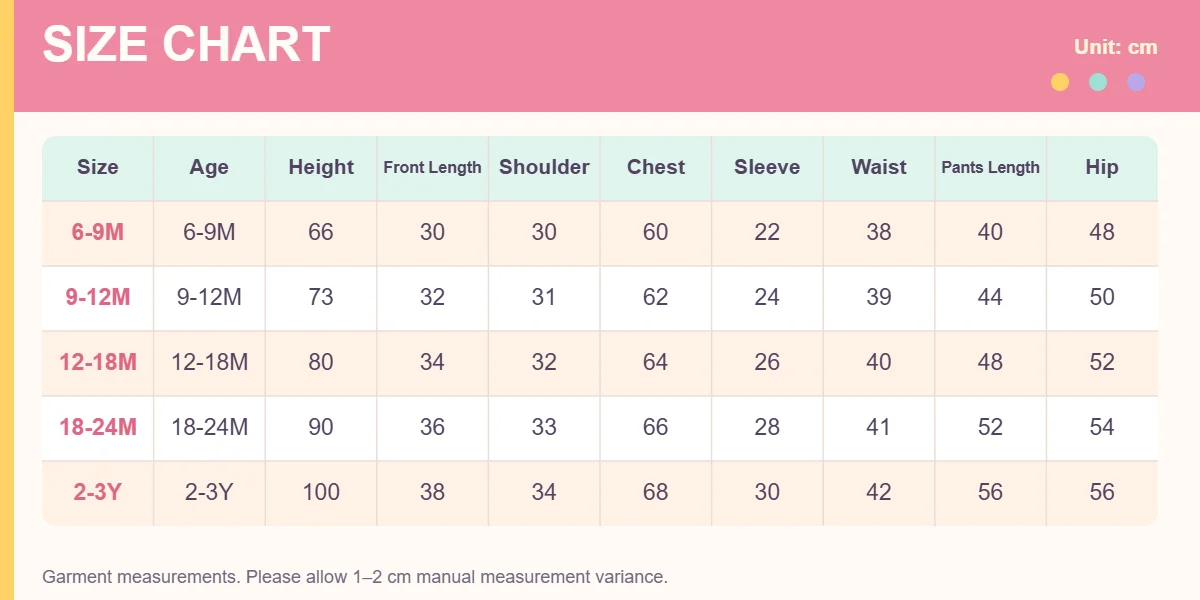Screen dimensions: 1200x600
Task: Click the Front Length column header
Action: pyautogui.click(x=433, y=168)
